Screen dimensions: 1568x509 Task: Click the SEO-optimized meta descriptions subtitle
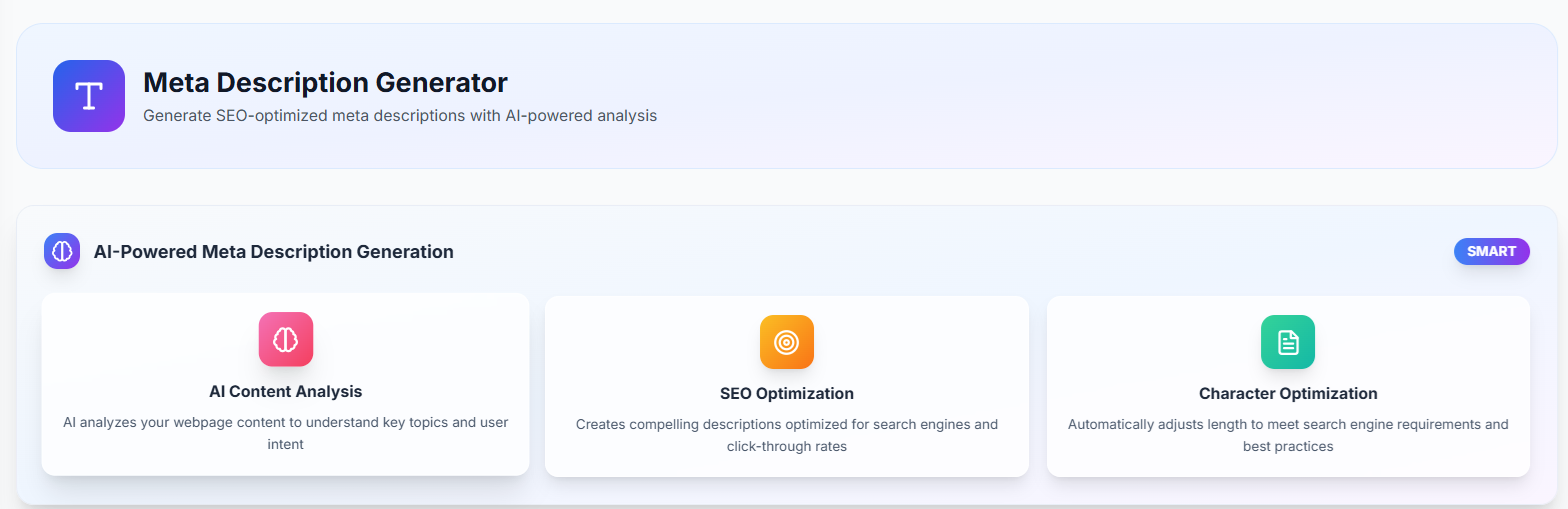pos(400,116)
